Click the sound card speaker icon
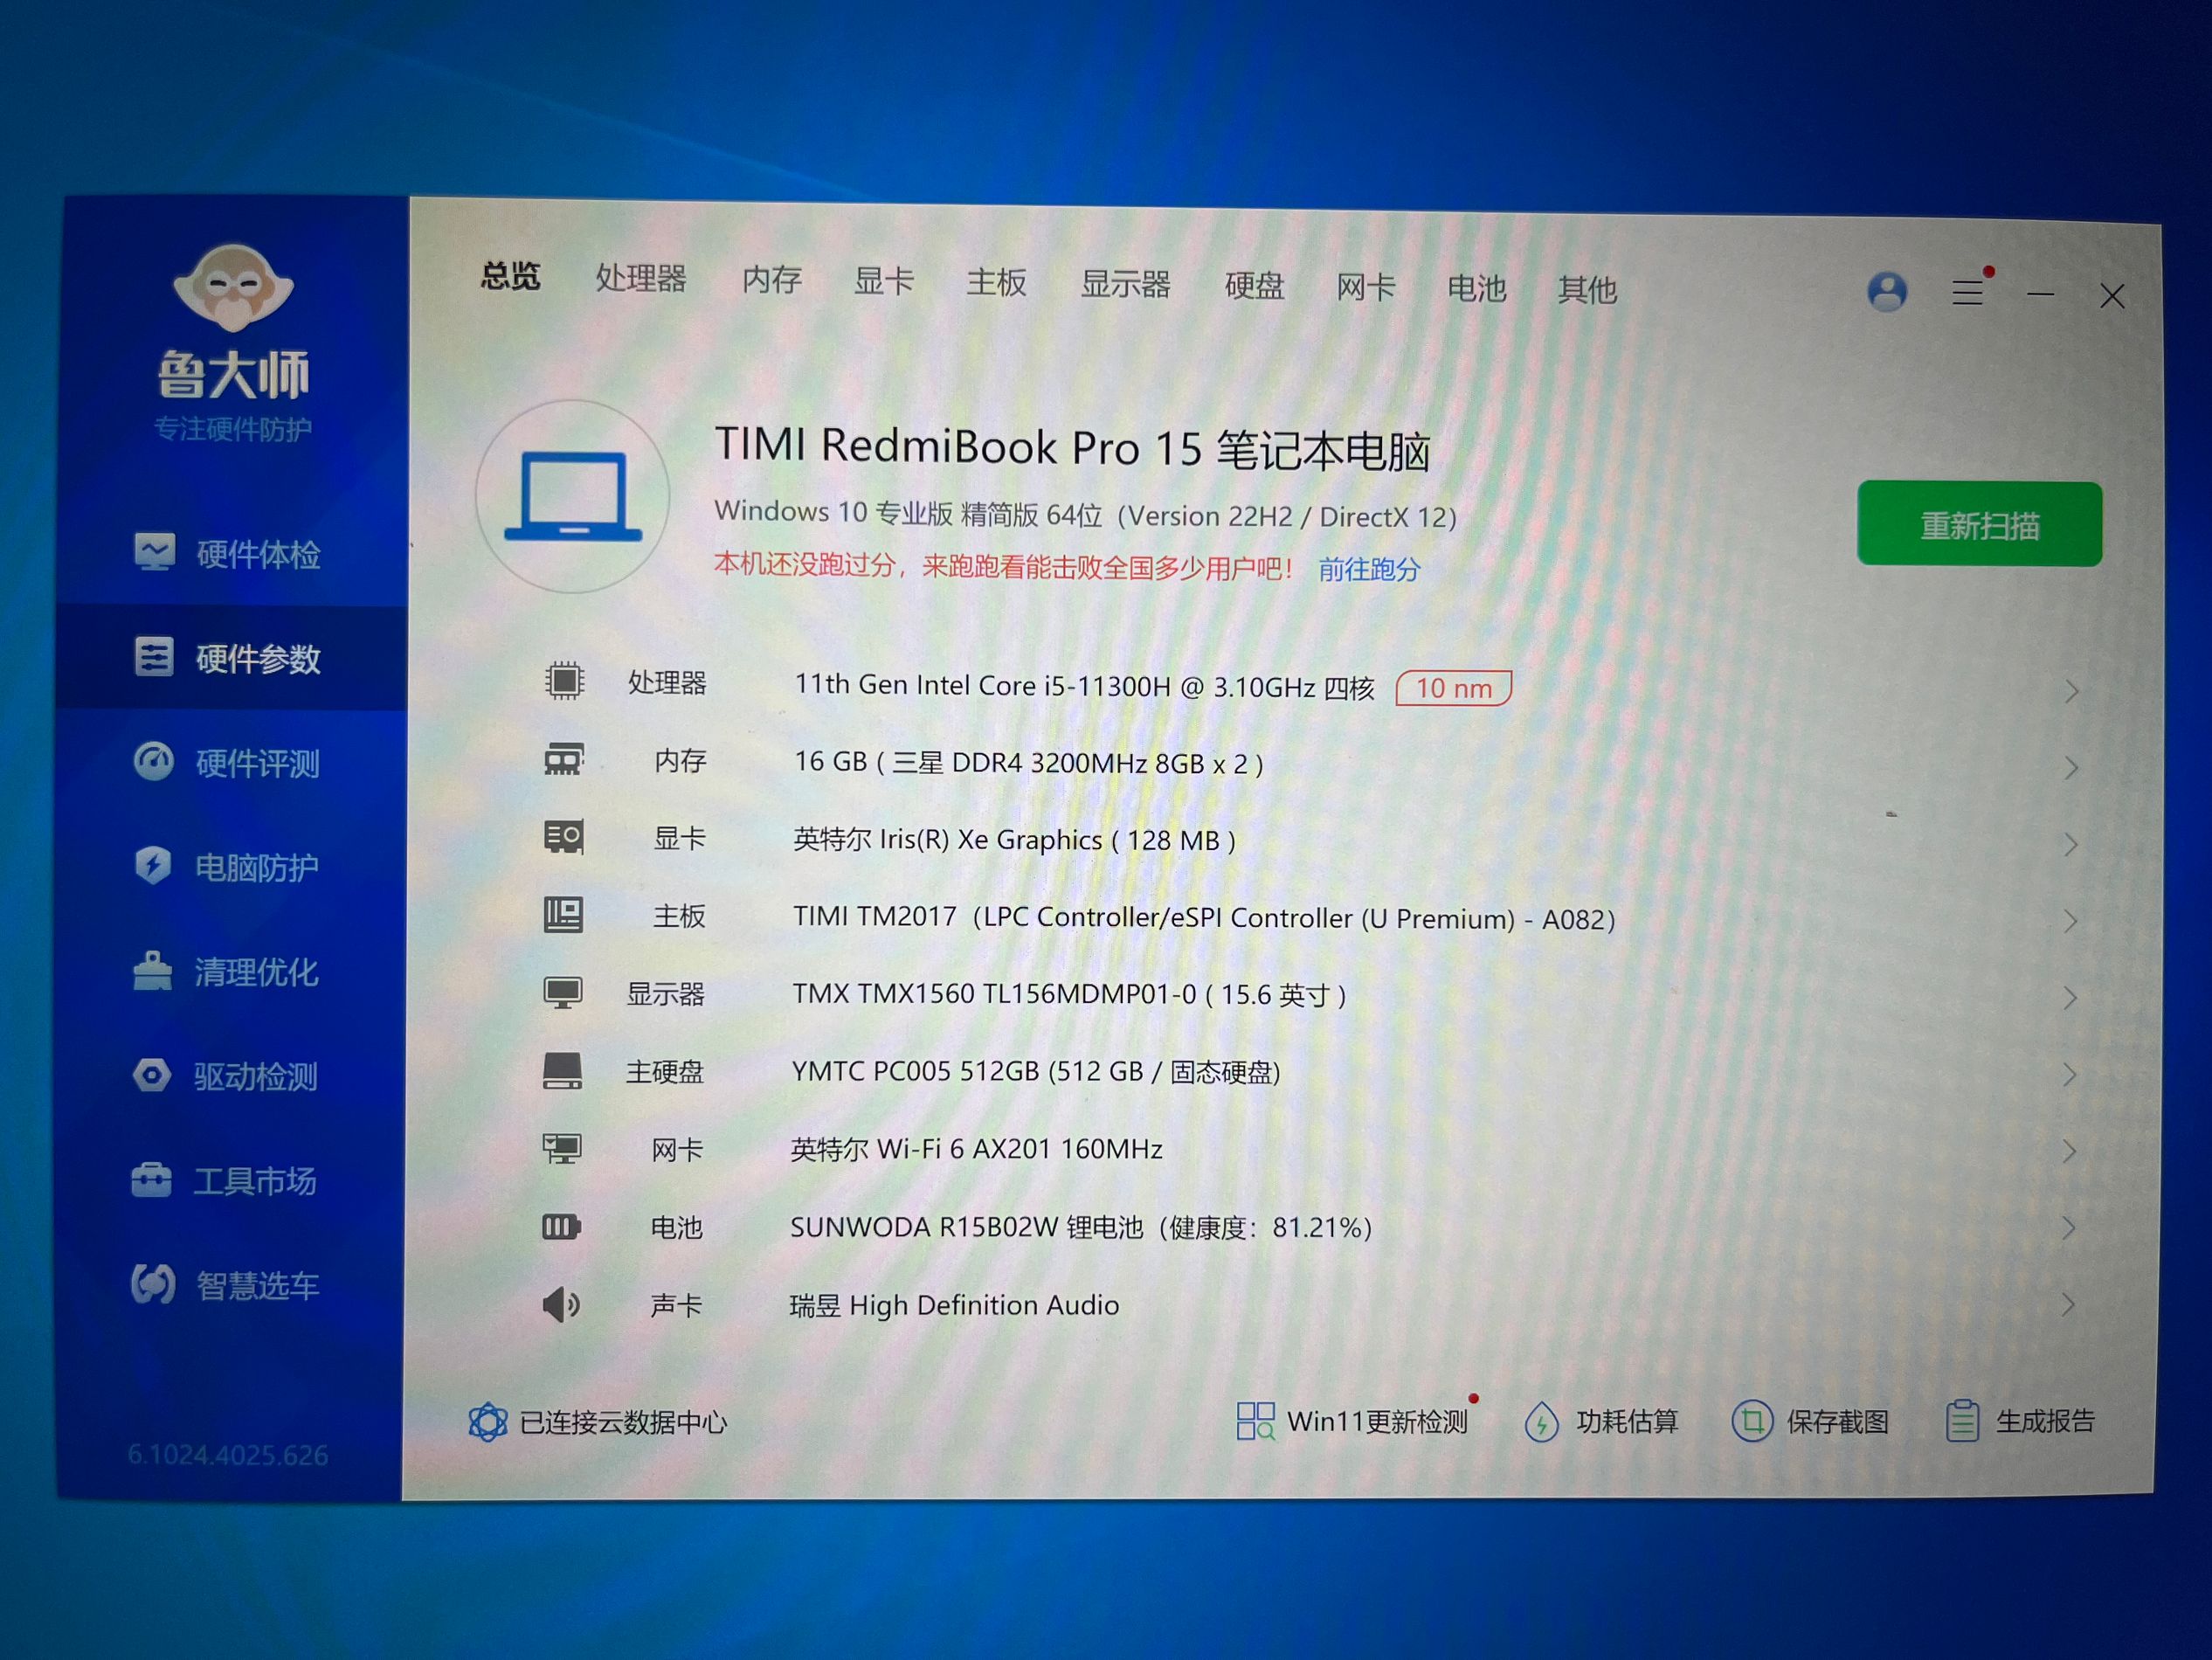This screenshot has width=2212, height=1660. click(x=561, y=1304)
